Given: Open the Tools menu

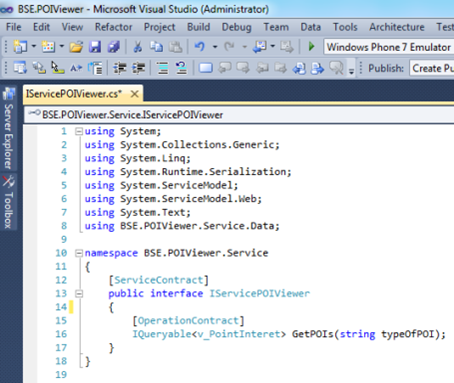Looking at the screenshot, I should pos(345,27).
